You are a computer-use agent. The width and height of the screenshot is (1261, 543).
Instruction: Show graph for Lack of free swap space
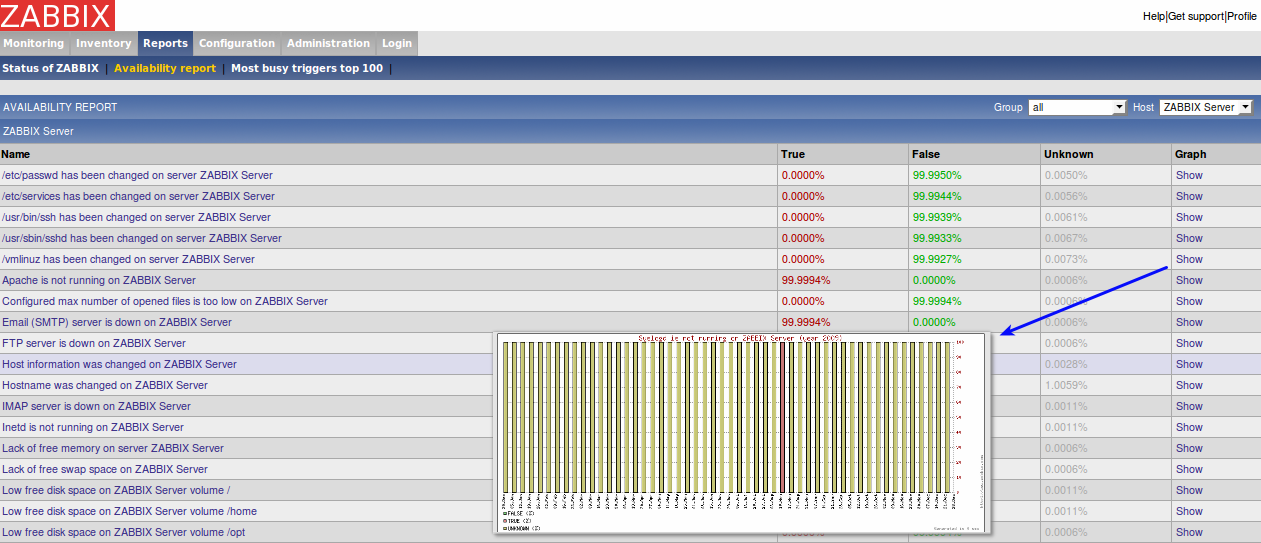tap(1189, 469)
